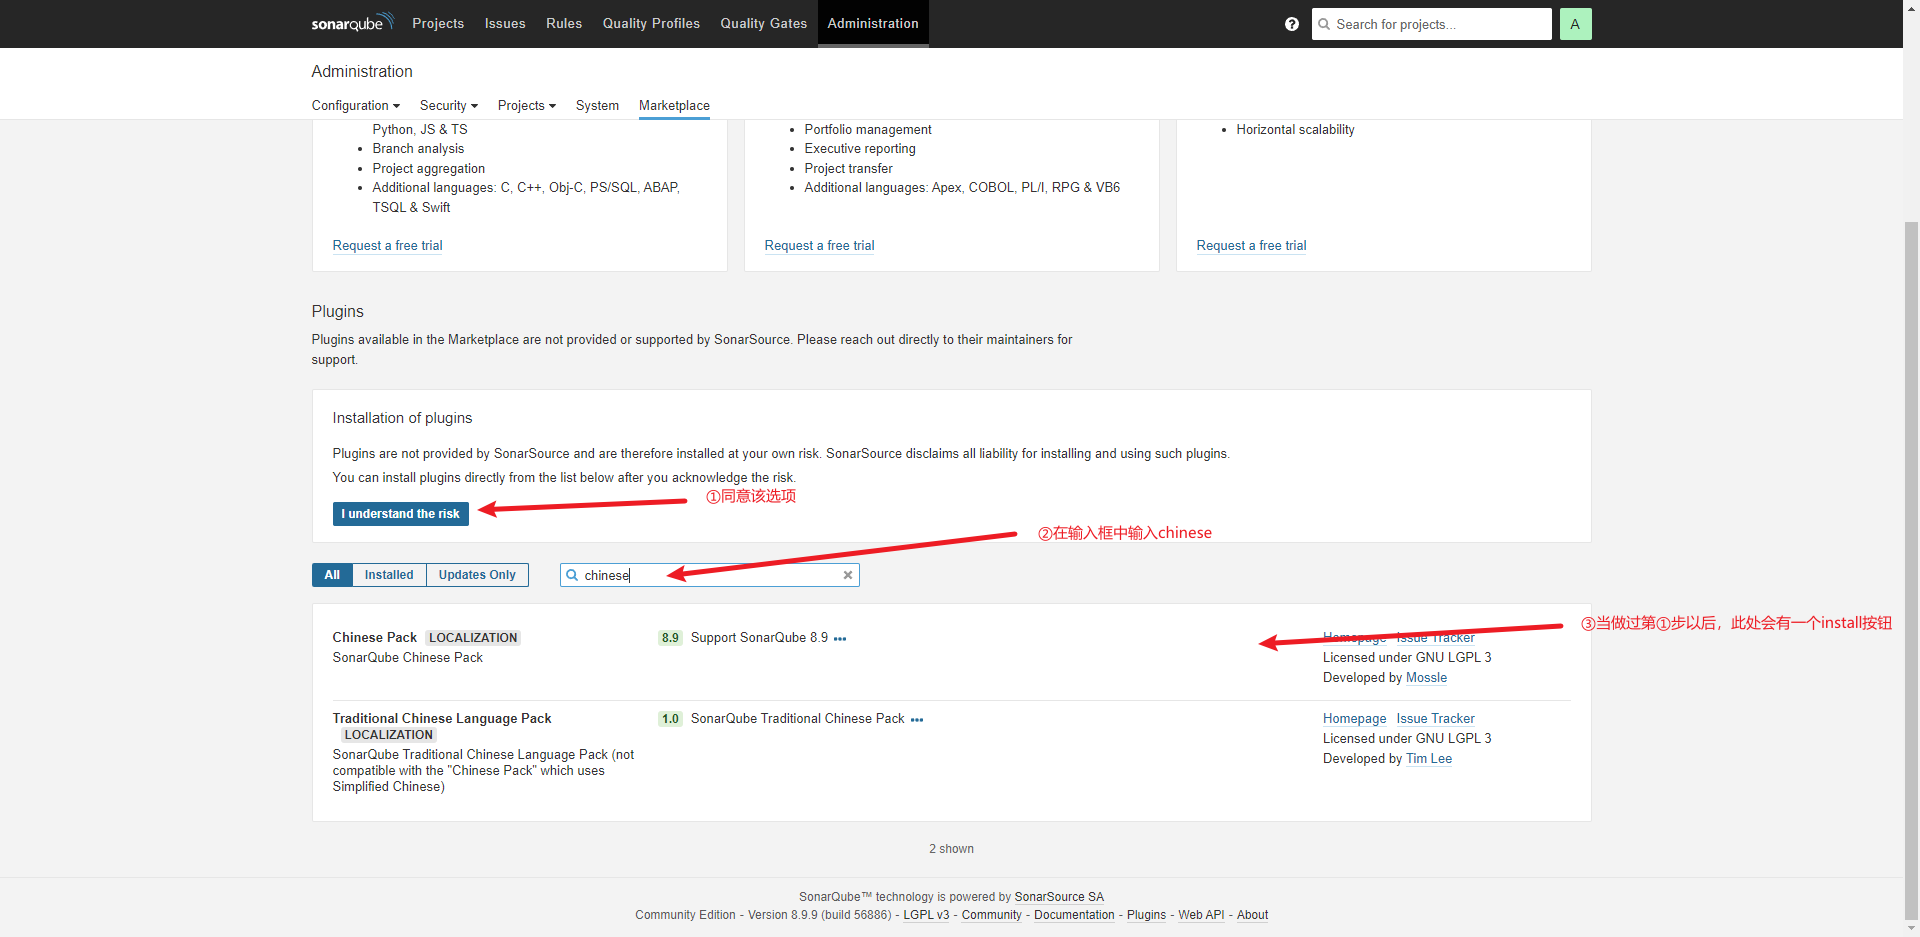This screenshot has height=937, width=1920.
Task: Open Traditional Chinese Pack Issue Tracker link
Action: point(1435,719)
